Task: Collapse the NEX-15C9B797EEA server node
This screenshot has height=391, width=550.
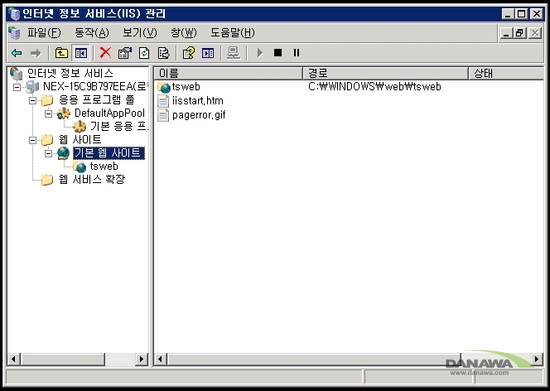Action: pos(17,87)
